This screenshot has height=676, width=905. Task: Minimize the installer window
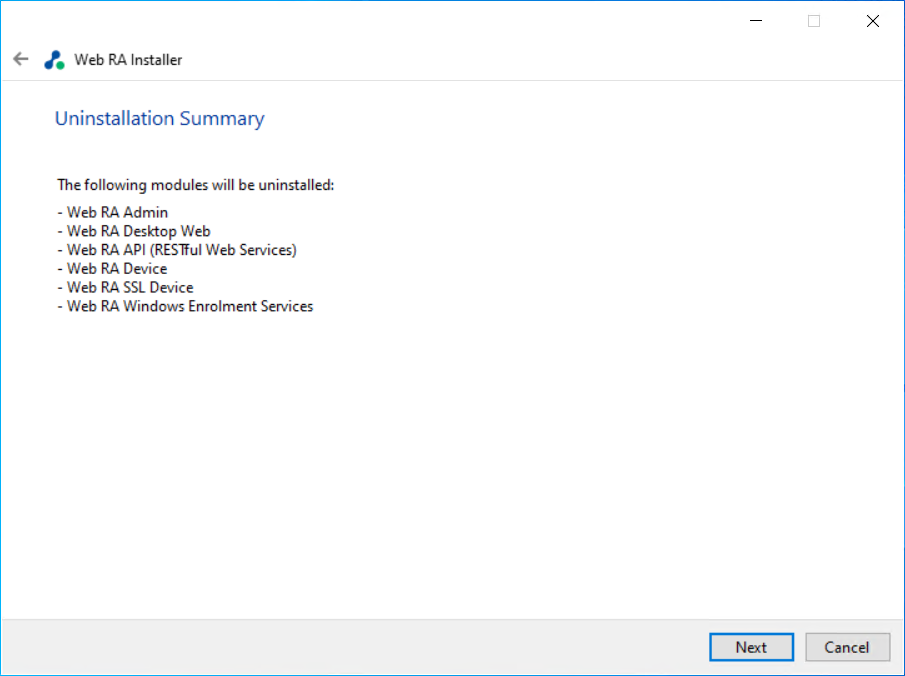(756, 21)
